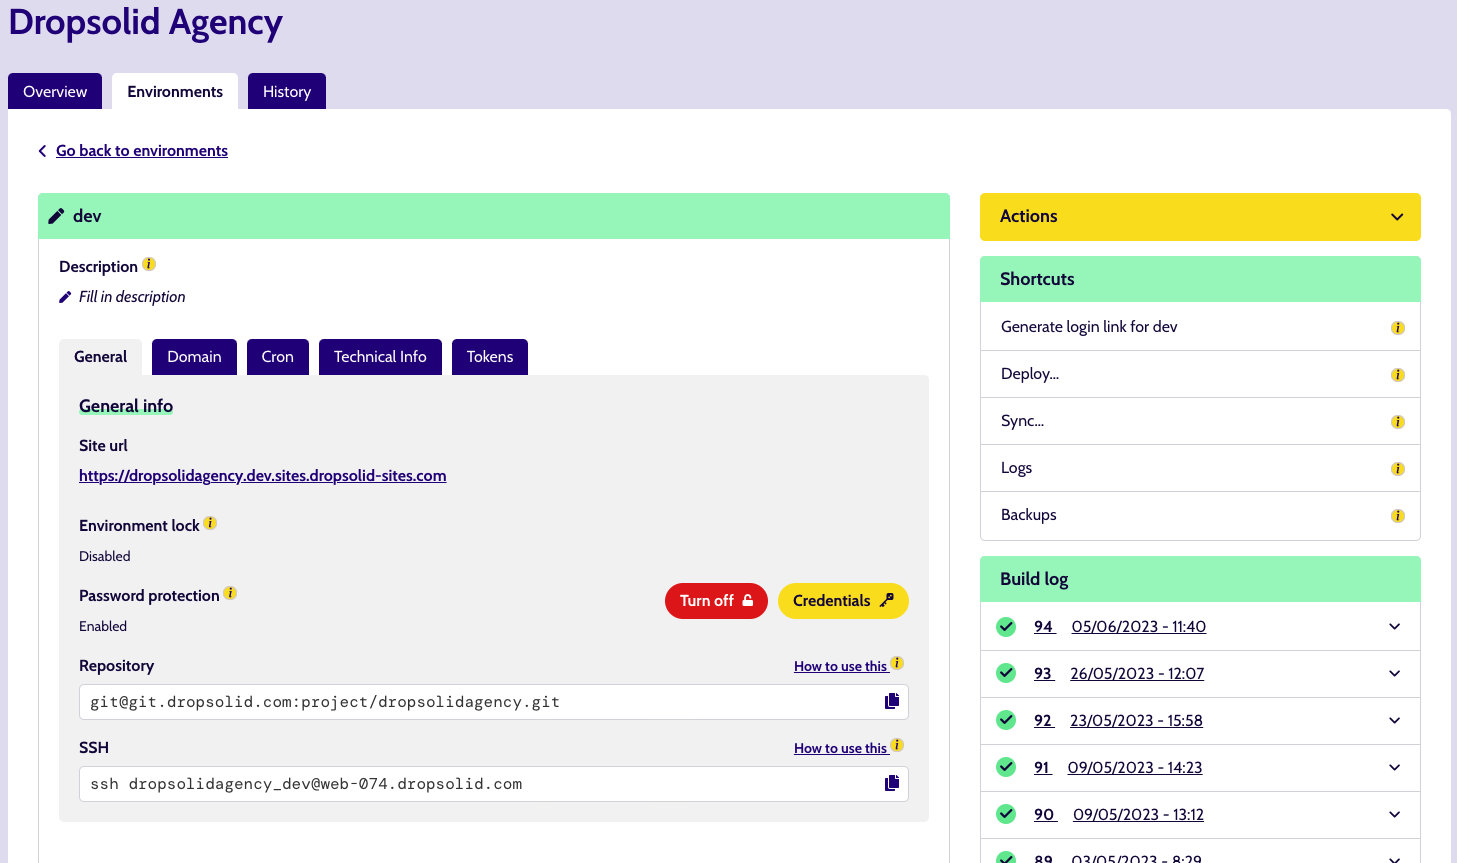
Task: Open SSH How to use this link
Action: (x=841, y=748)
